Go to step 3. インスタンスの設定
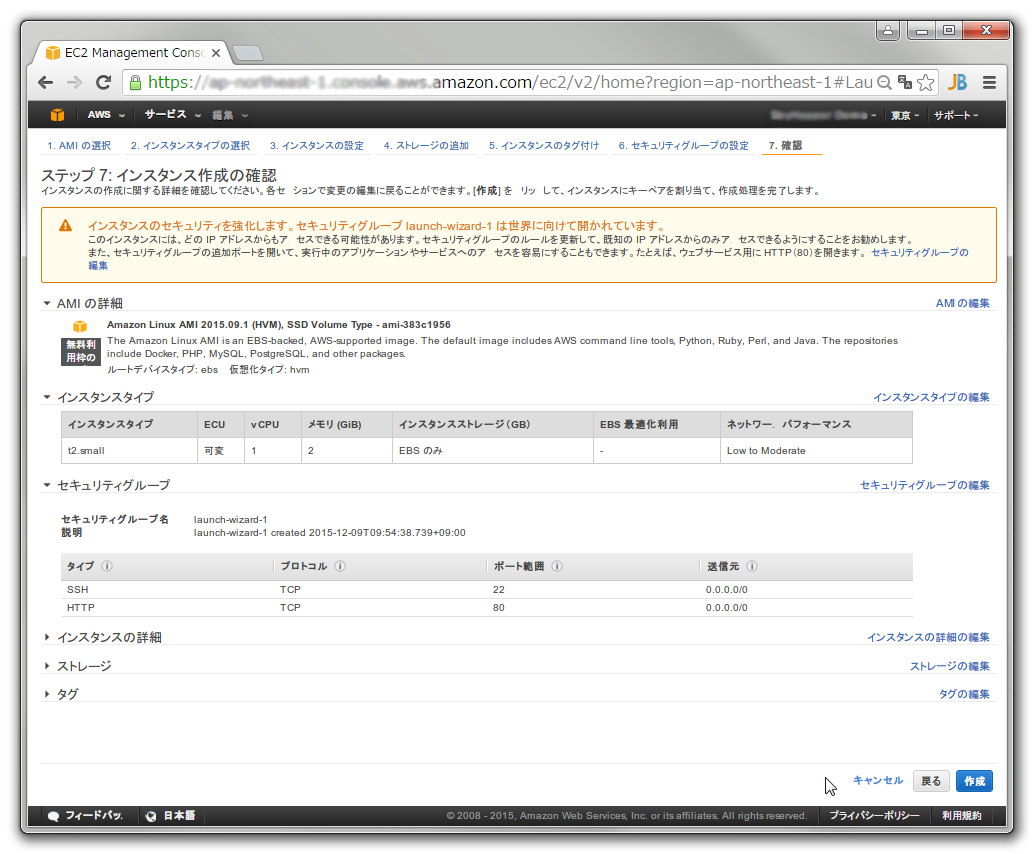The height and width of the screenshot is (854, 1034). (x=317, y=146)
